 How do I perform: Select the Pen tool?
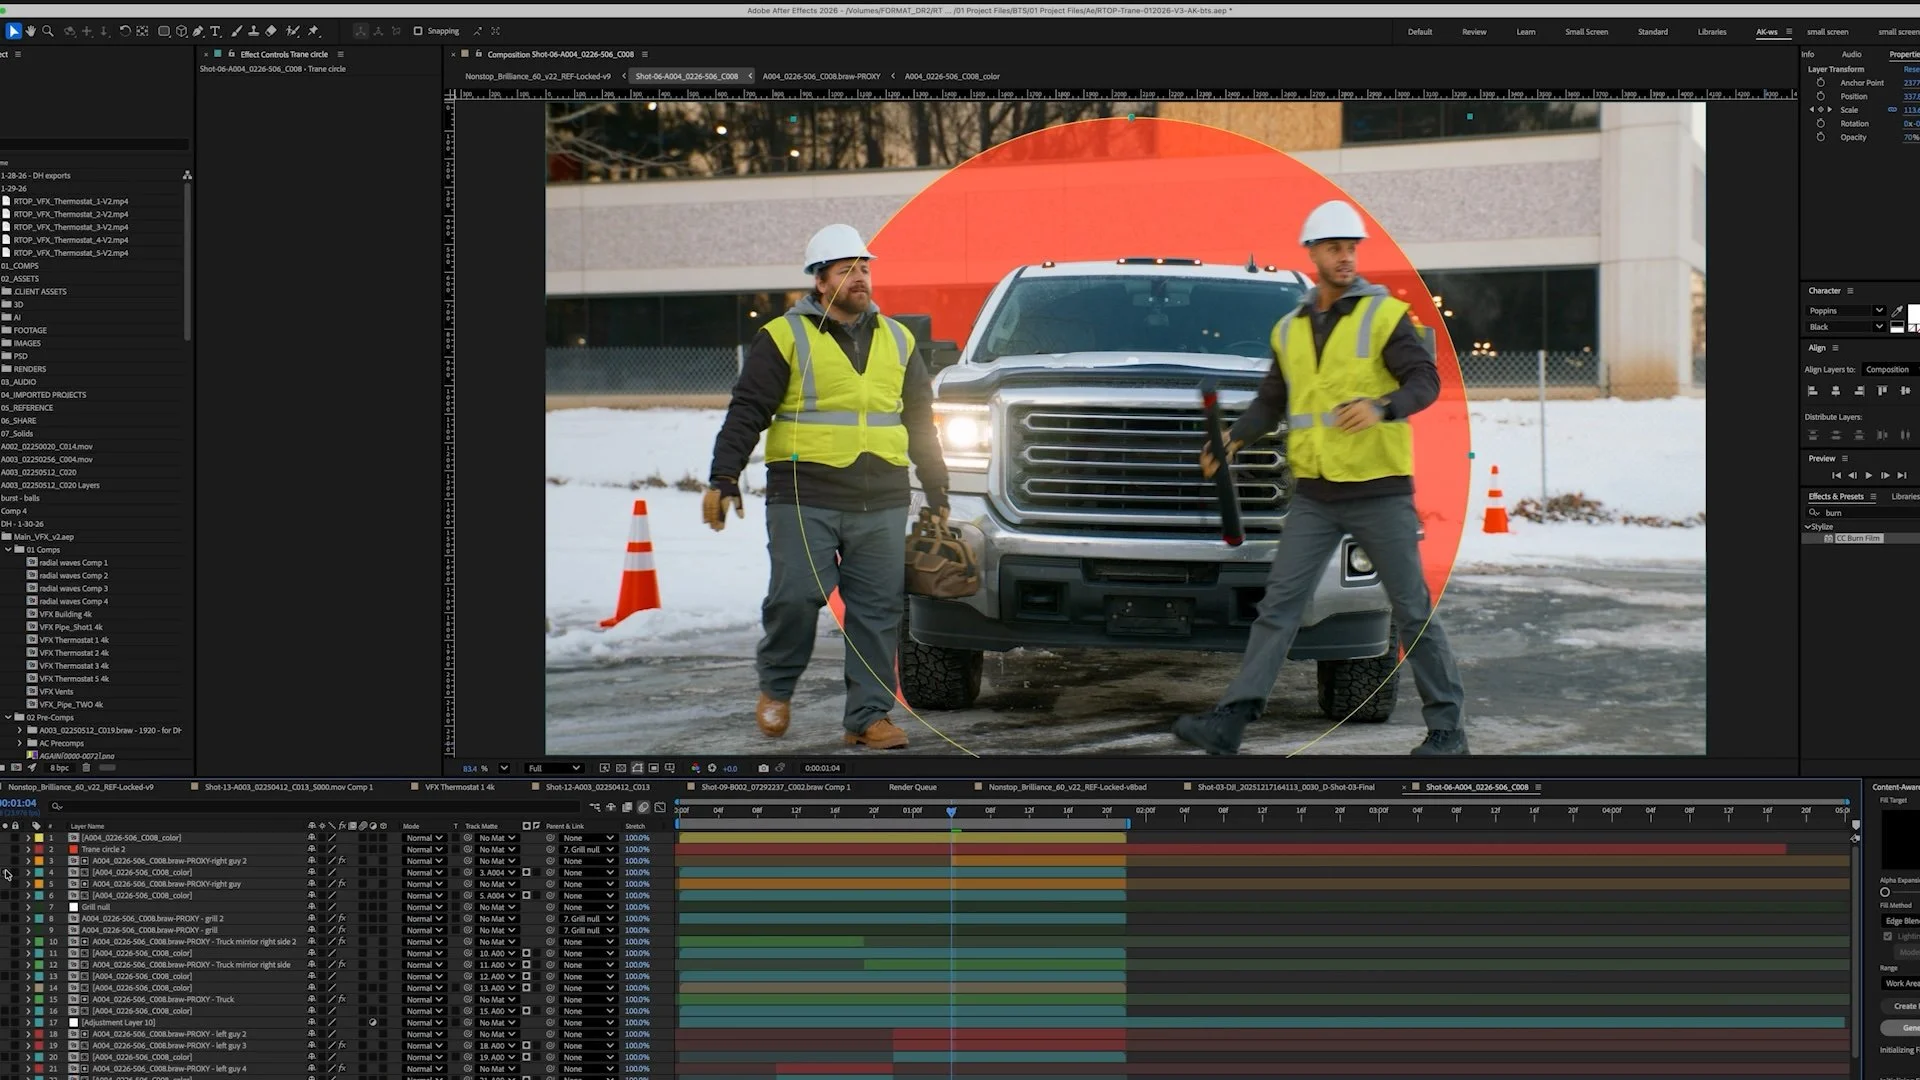point(198,31)
